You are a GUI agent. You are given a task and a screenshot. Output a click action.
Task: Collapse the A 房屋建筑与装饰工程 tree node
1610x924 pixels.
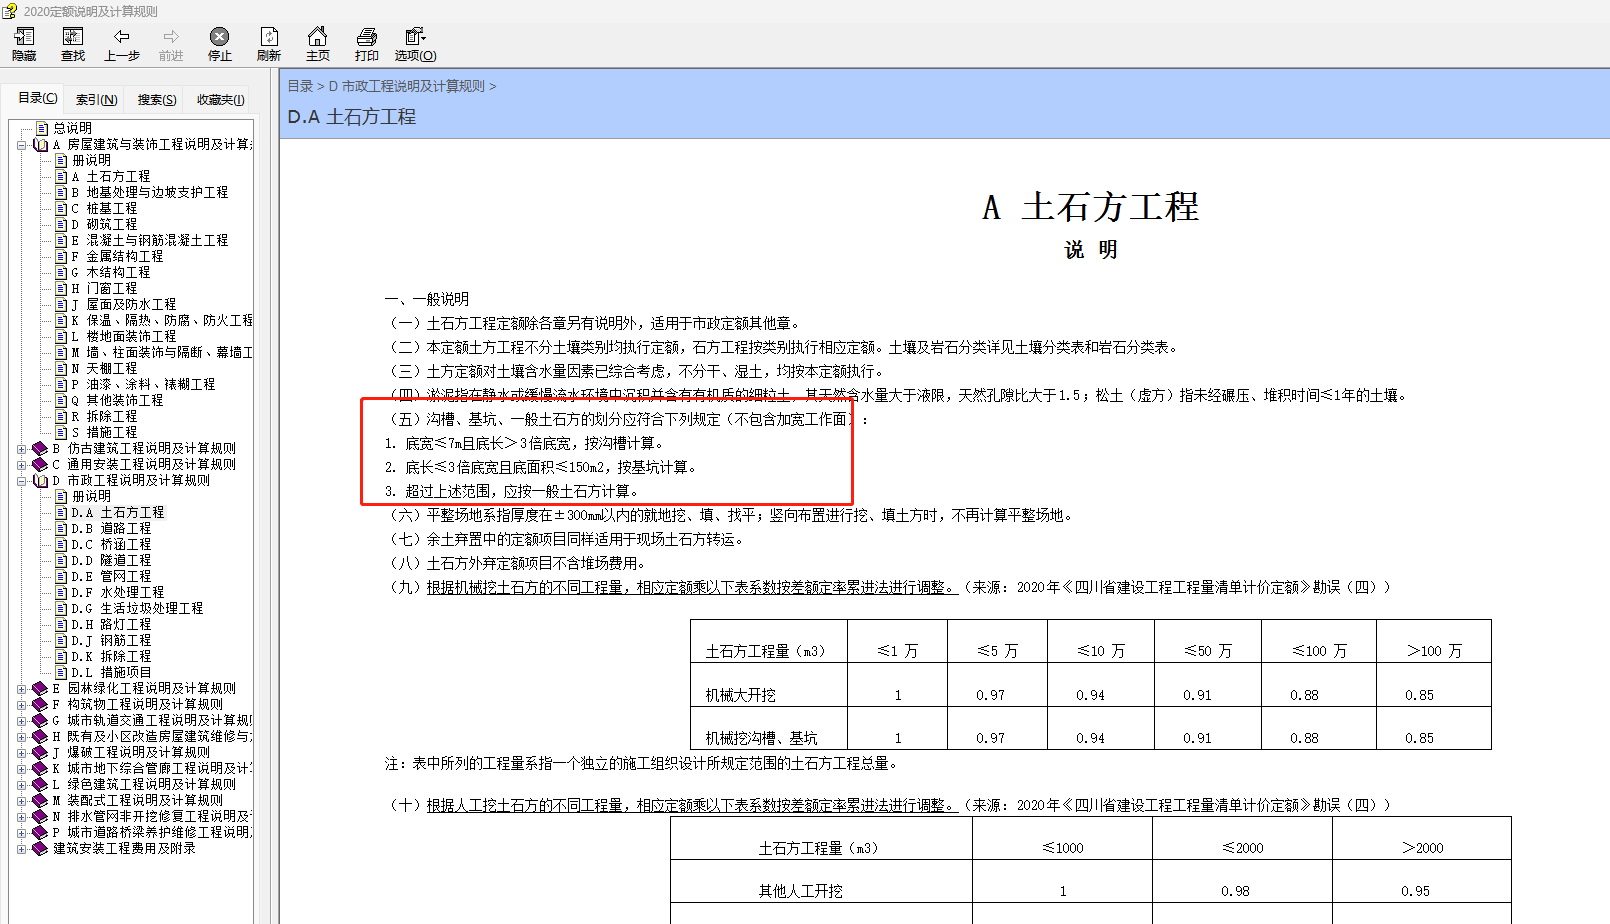pos(21,145)
